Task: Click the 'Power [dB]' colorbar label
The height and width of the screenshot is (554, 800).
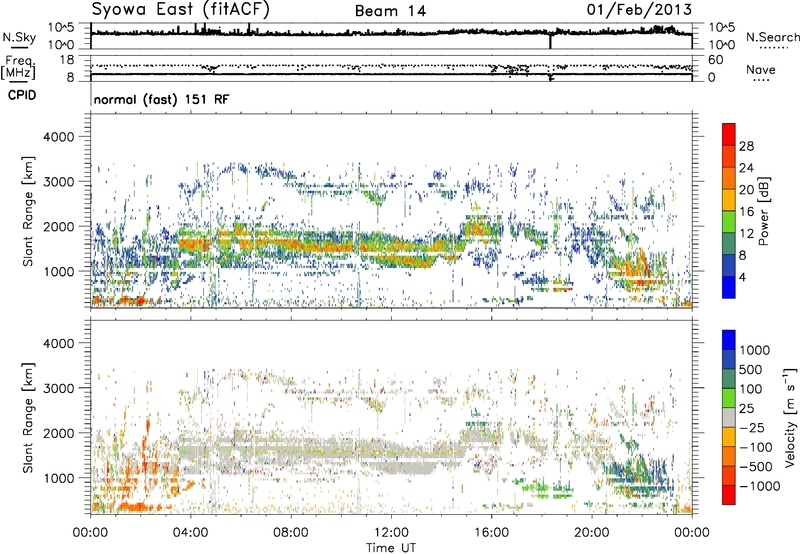Action: (x=763, y=211)
